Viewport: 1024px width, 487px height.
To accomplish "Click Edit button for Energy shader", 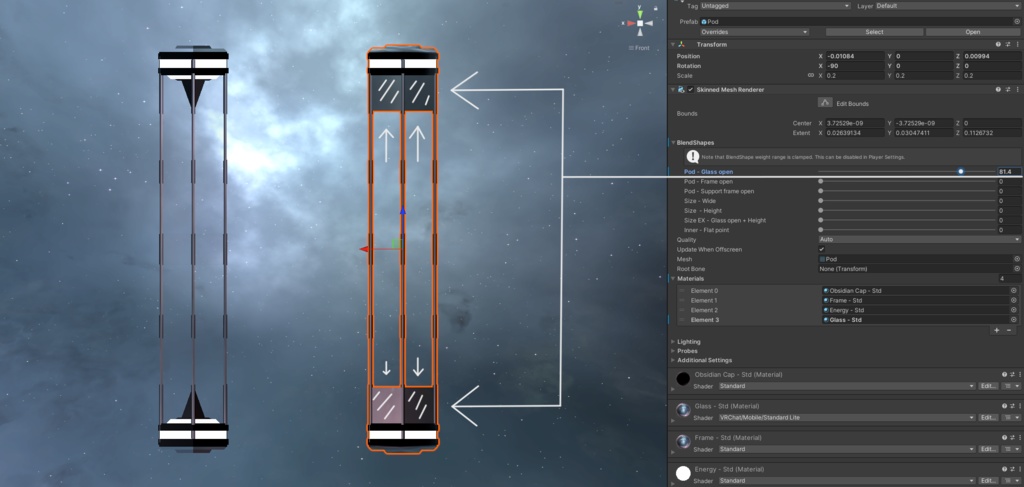I will click(987, 480).
